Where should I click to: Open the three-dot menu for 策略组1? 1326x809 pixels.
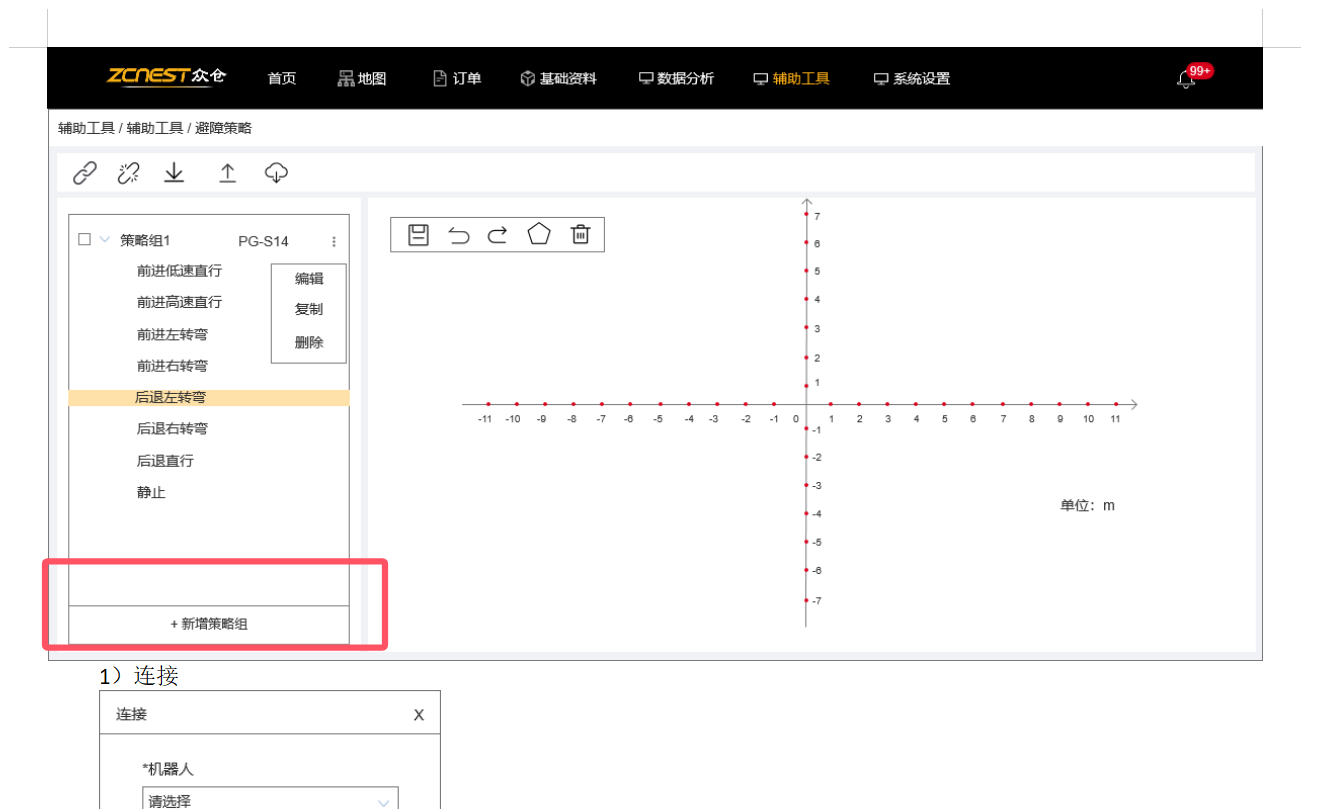point(333,242)
